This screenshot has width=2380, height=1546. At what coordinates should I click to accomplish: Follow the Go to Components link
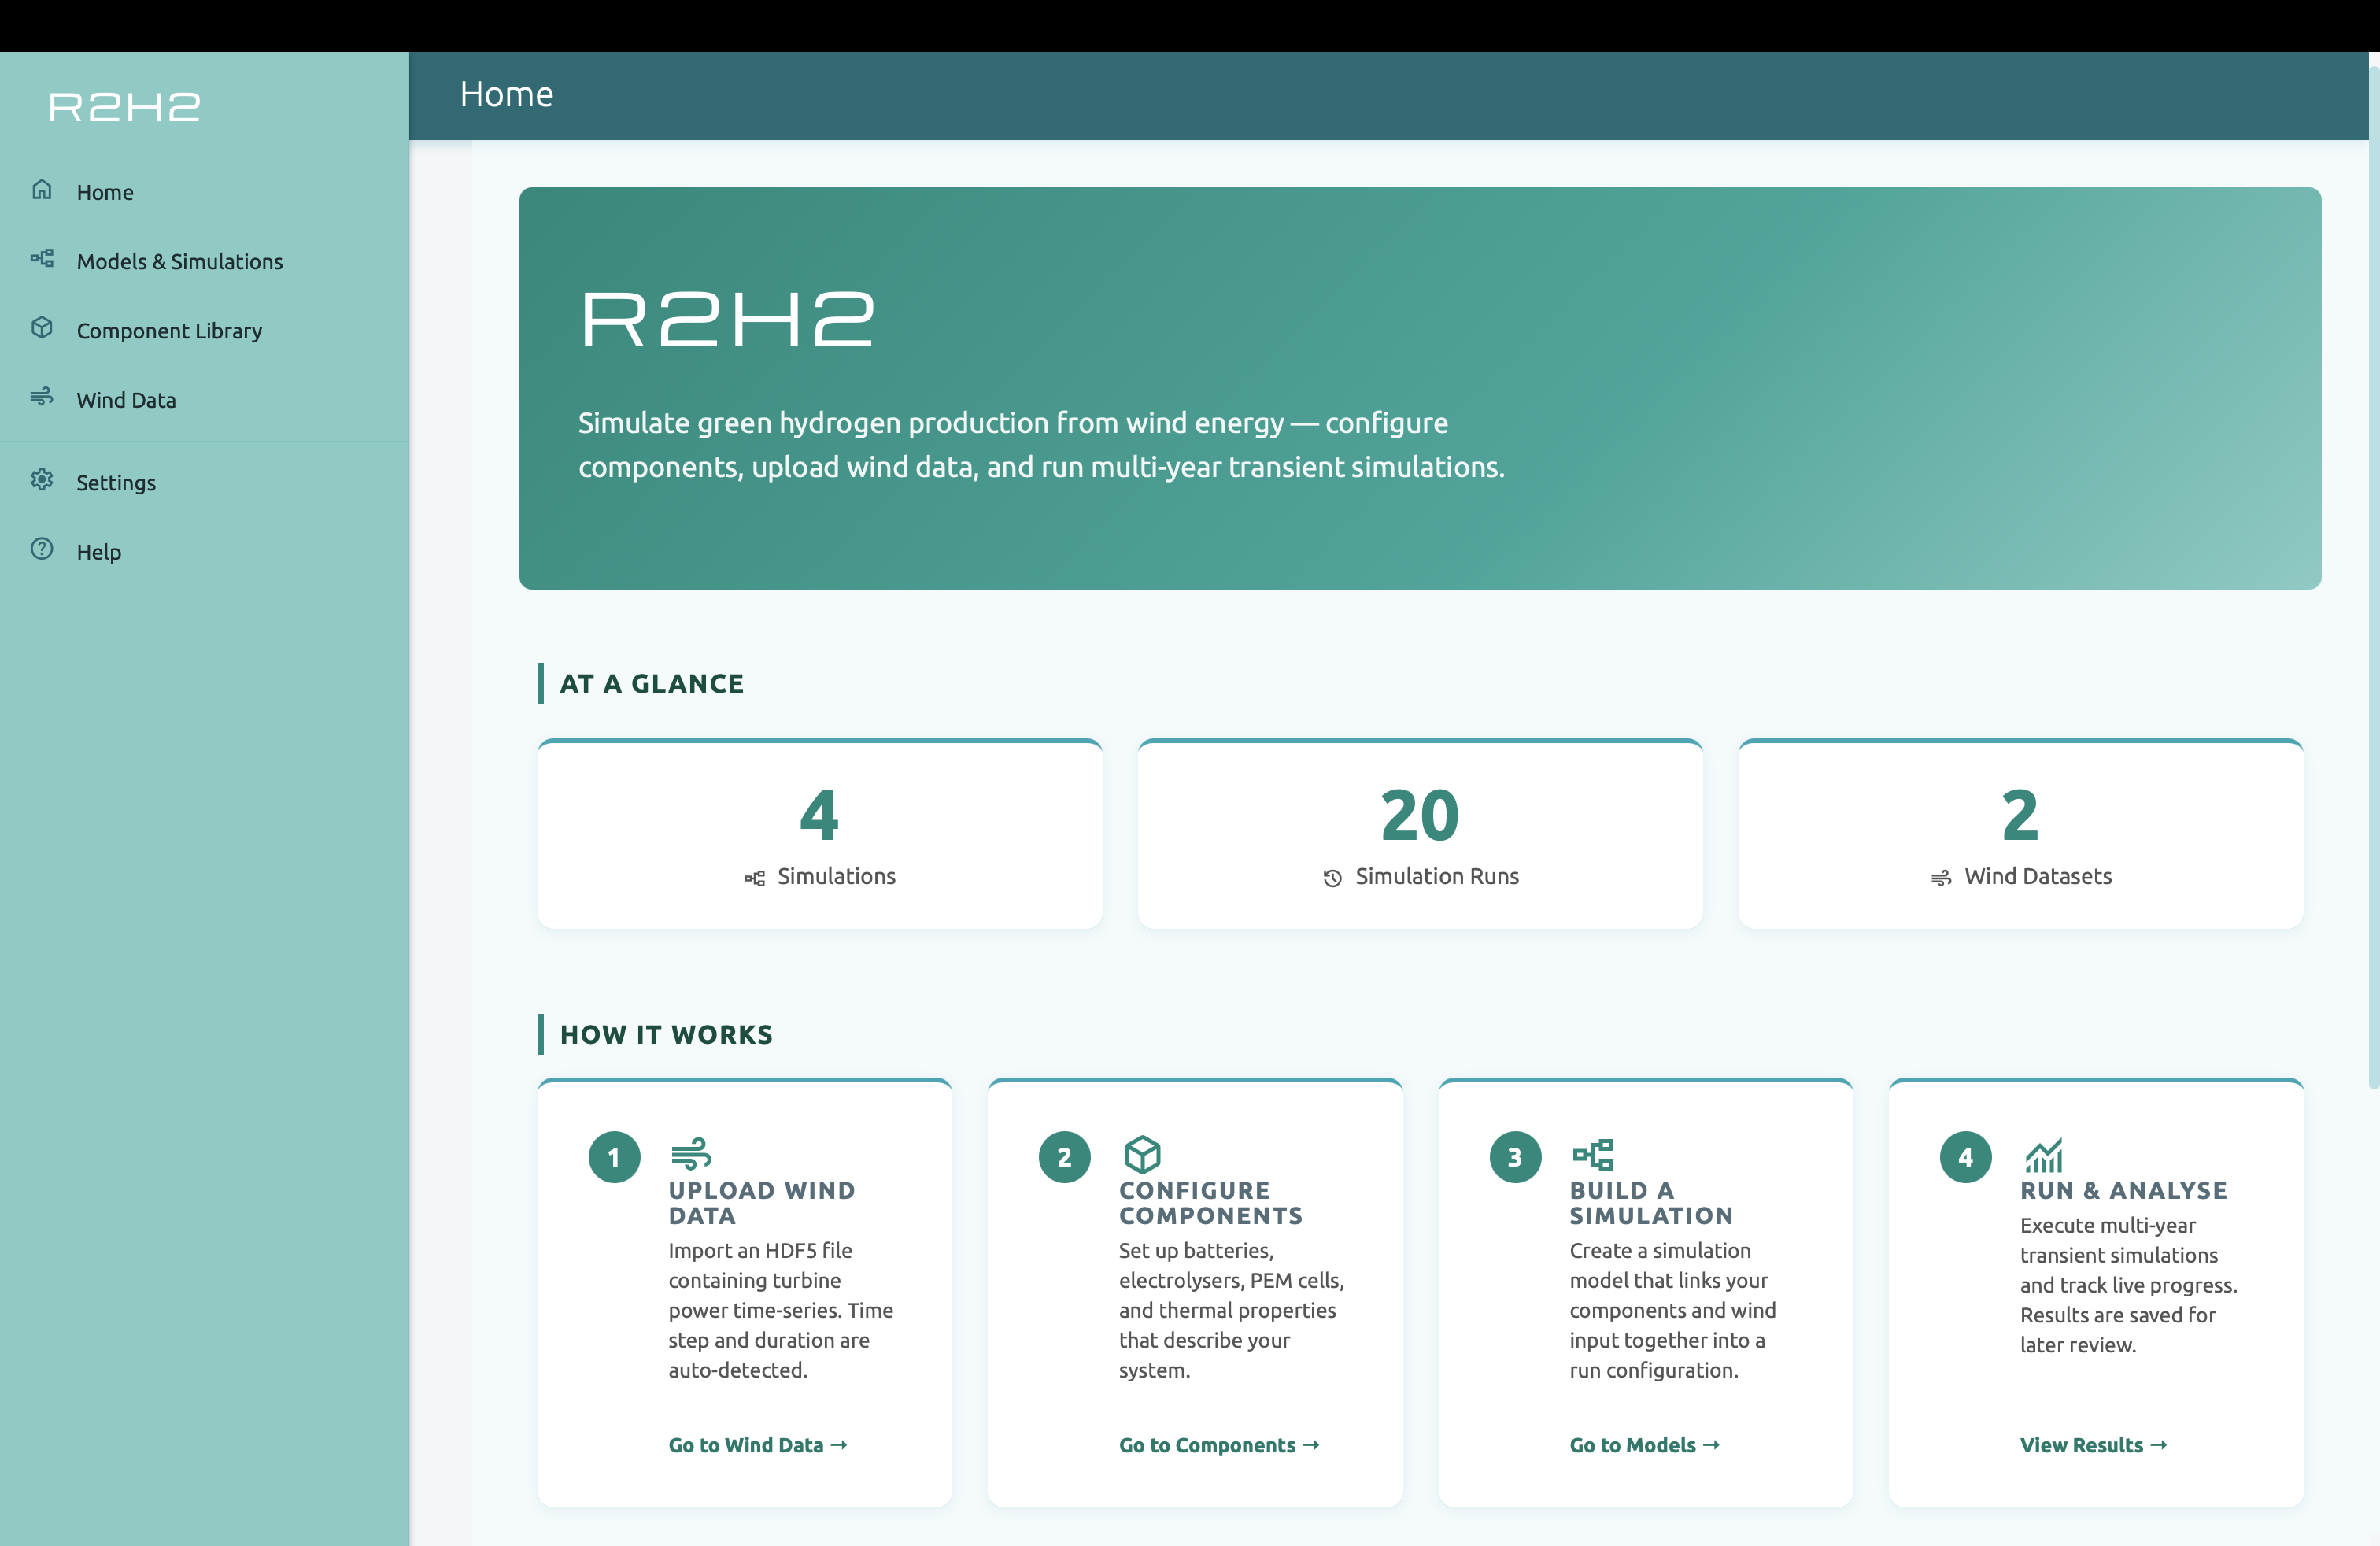1219,1445
